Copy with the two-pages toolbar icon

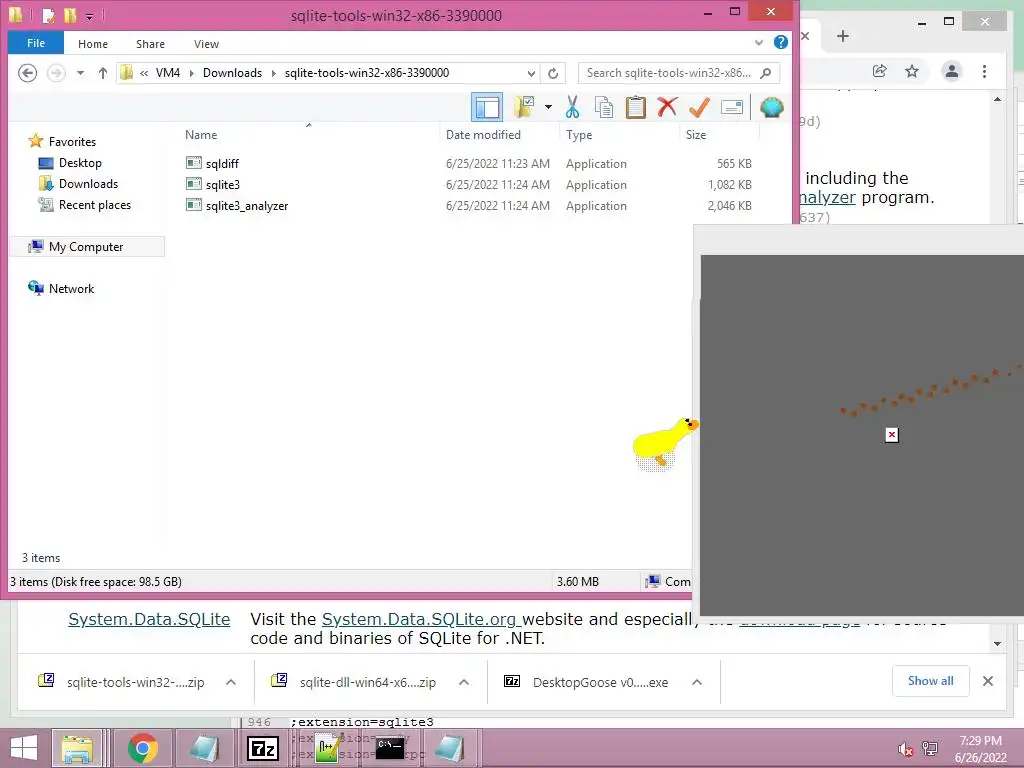click(603, 107)
